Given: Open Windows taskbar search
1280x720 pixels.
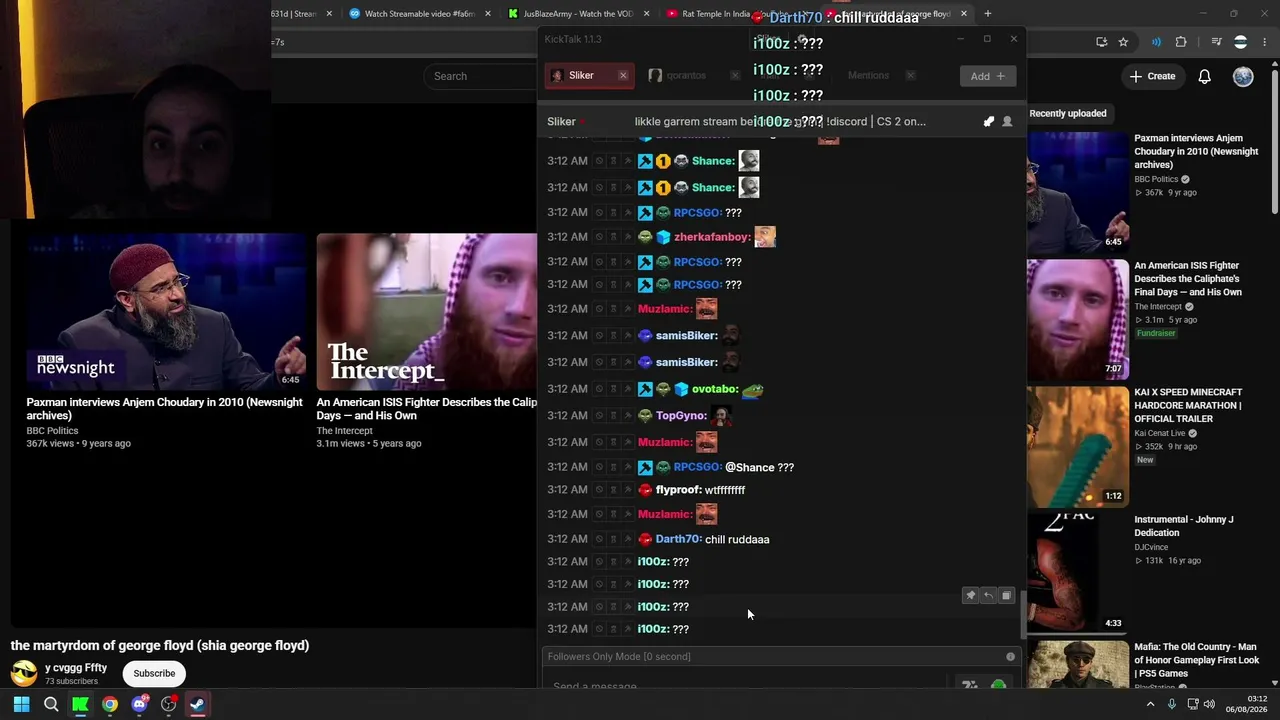Looking at the screenshot, I should (51, 705).
